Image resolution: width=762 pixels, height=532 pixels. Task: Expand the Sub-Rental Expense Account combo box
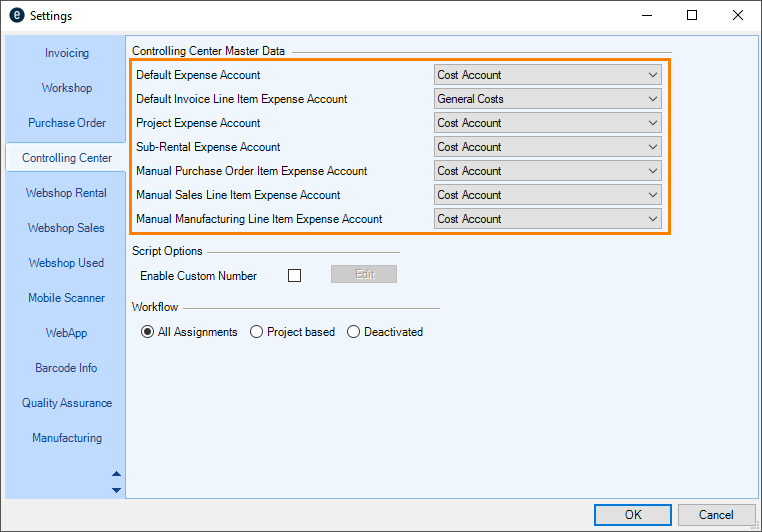pos(548,147)
